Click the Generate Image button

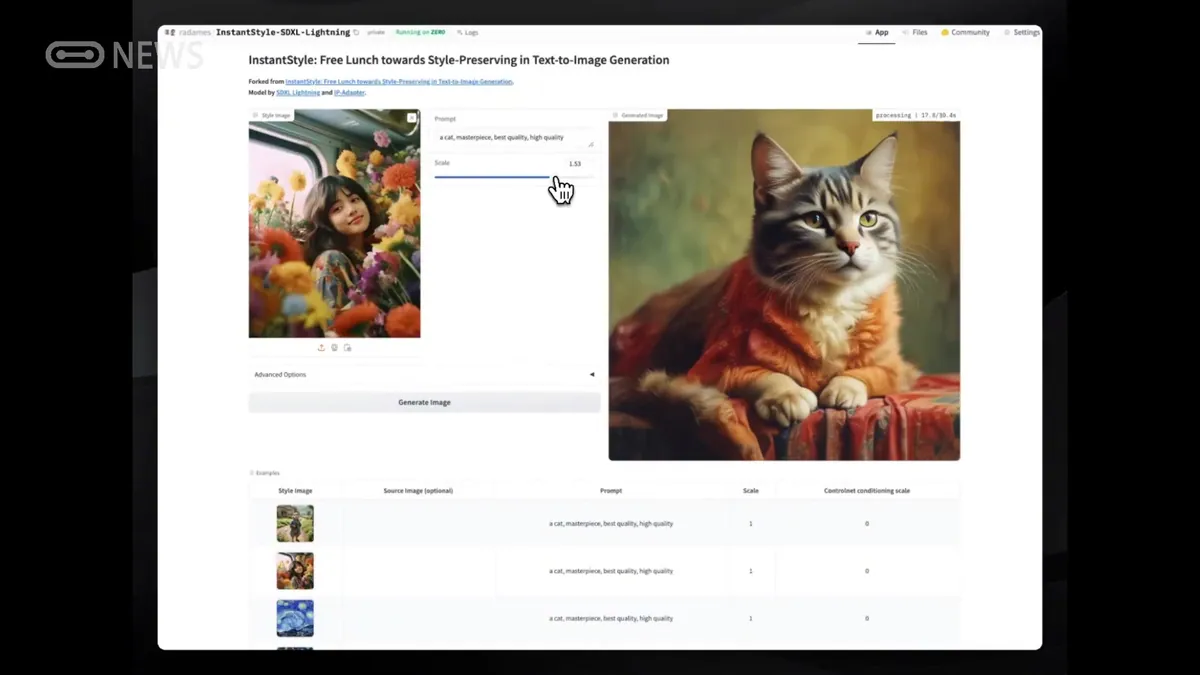pyautogui.click(x=424, y=402)
